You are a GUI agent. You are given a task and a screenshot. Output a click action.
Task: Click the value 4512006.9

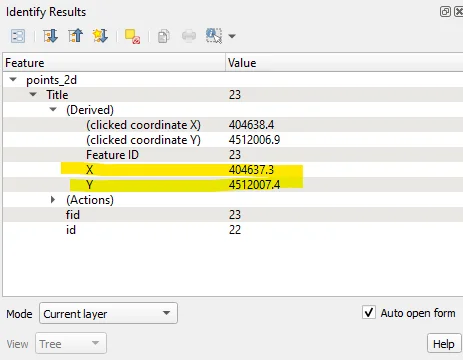click(254, 140)
